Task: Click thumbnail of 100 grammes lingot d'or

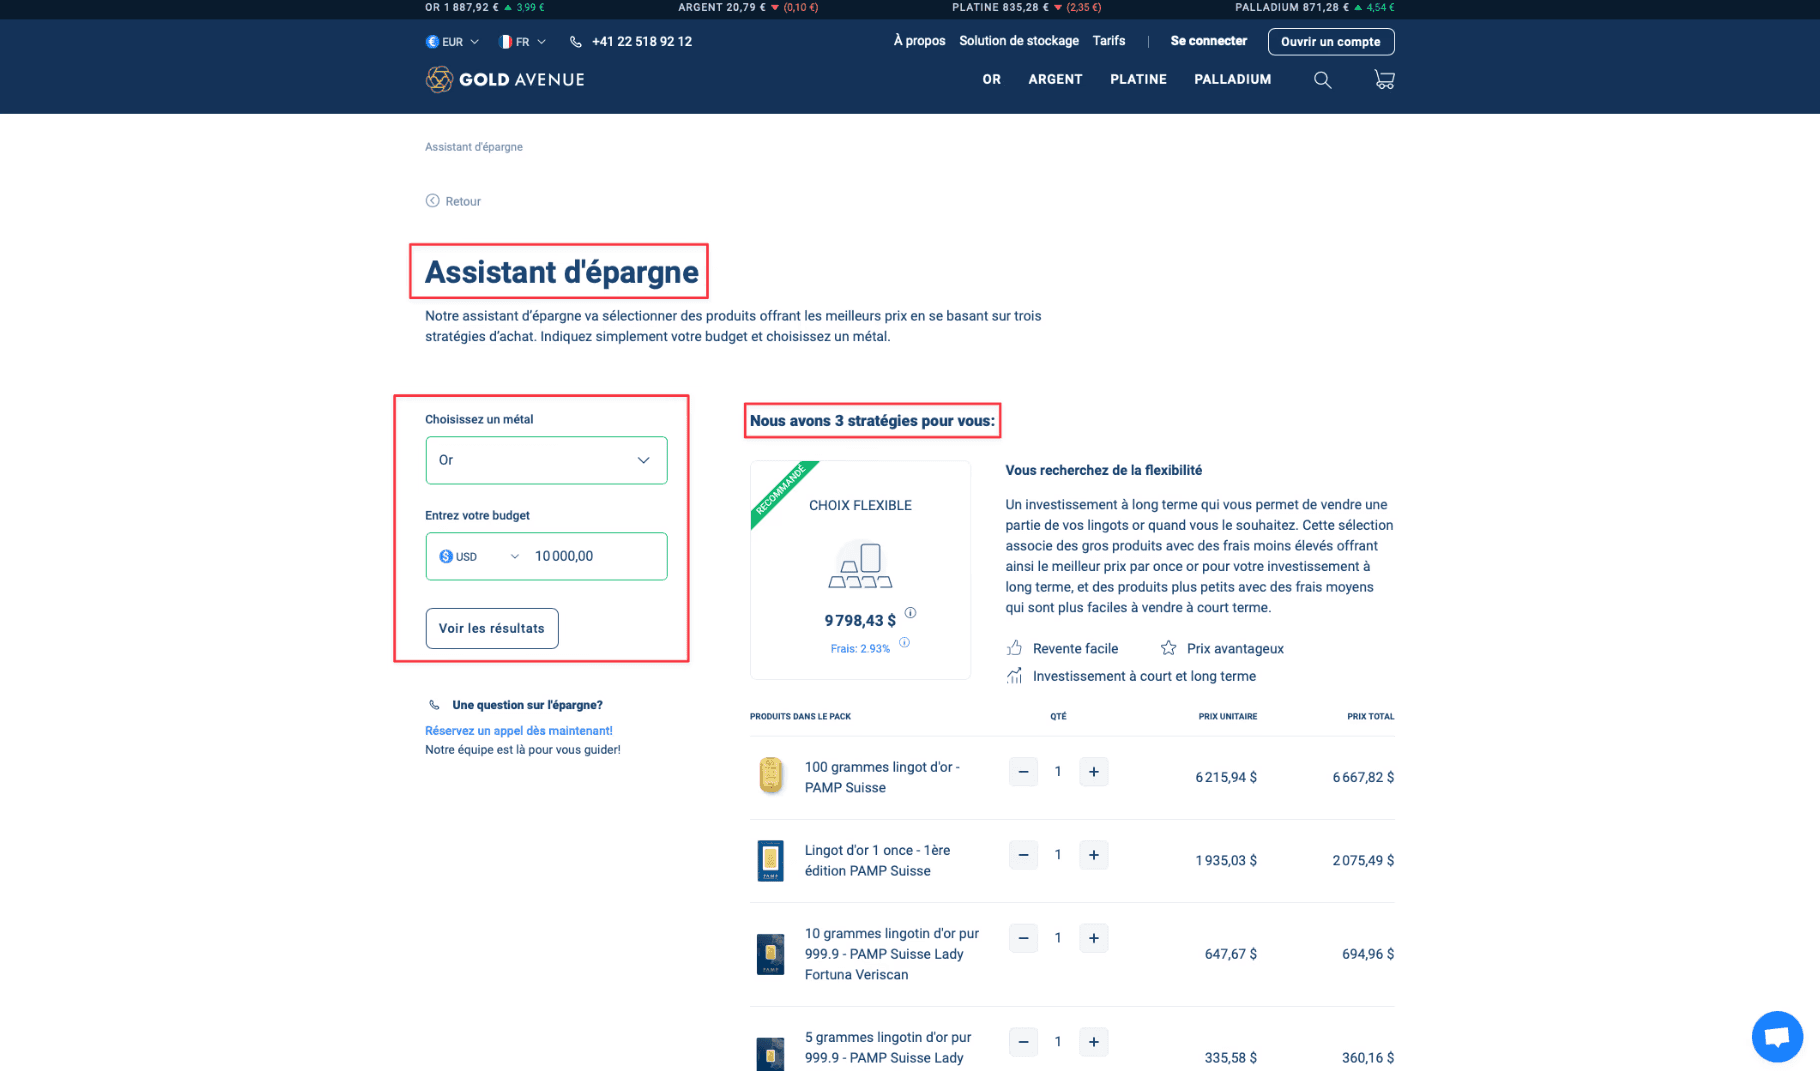Action: tap(770, 776)
